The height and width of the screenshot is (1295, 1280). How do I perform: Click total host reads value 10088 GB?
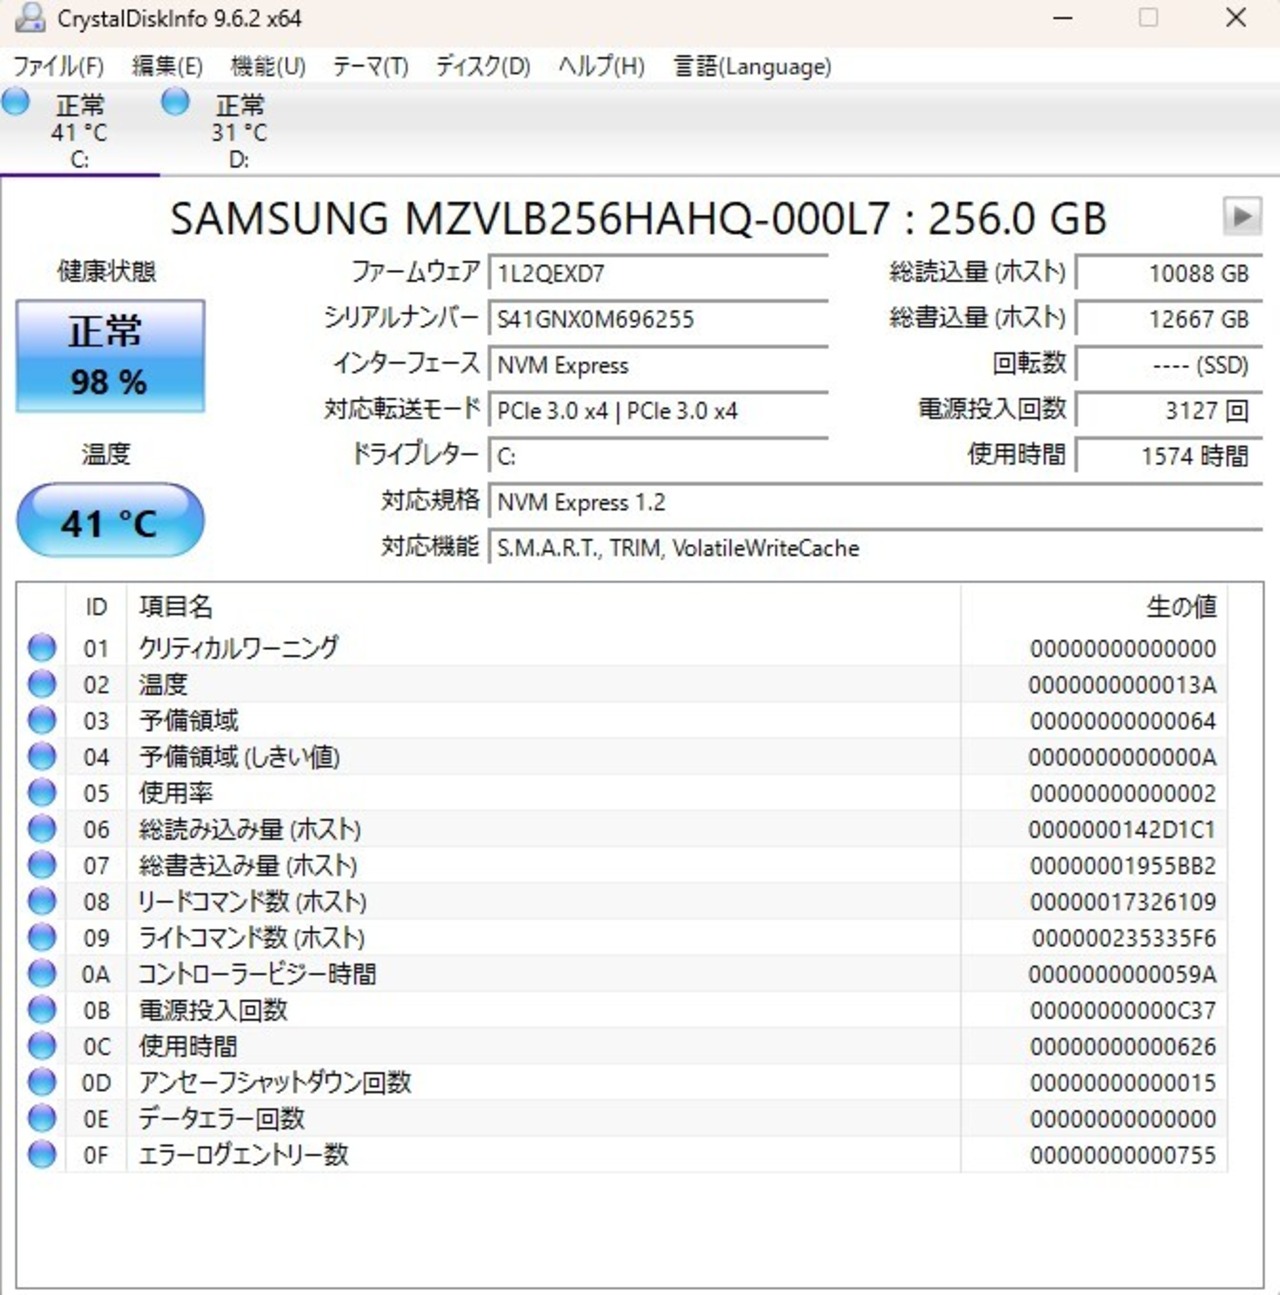[x=1168, y=273]
